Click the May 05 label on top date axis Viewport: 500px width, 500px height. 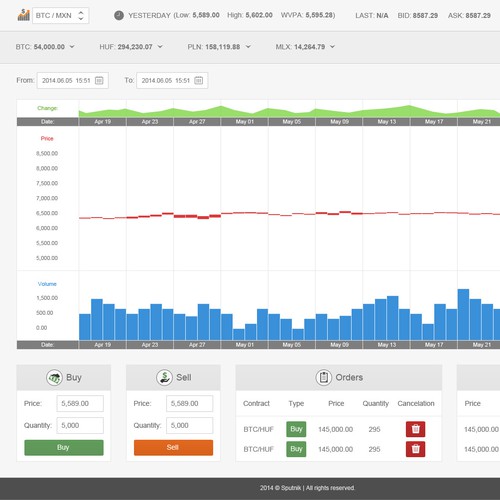[x=292, y=122]
